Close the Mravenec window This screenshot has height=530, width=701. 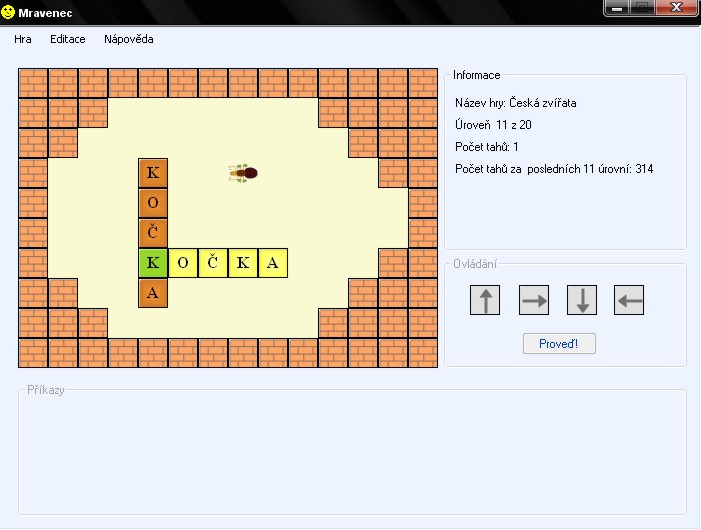point(676,8)
